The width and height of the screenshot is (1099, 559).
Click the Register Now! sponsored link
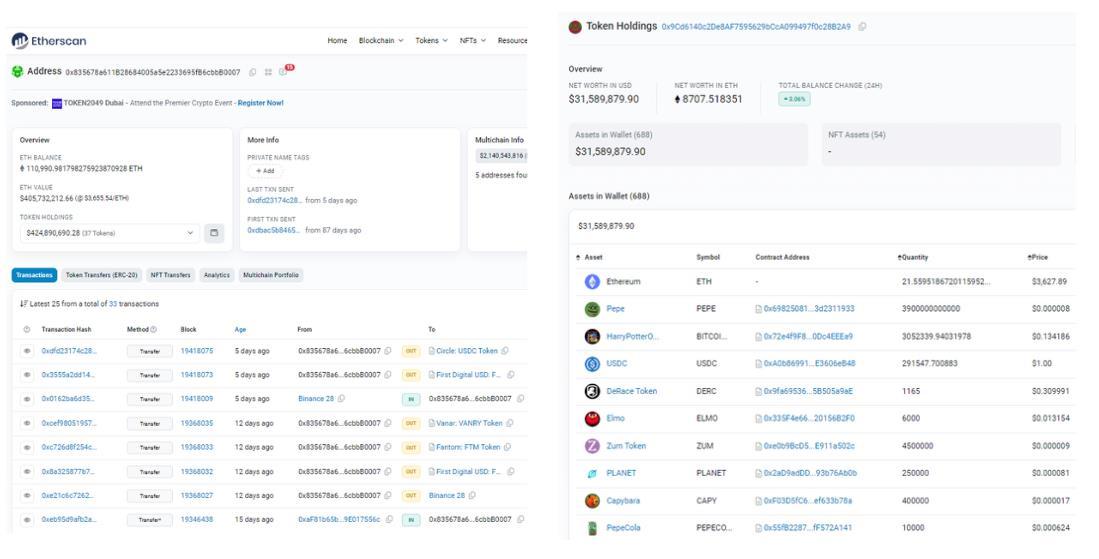coord(261,103)
